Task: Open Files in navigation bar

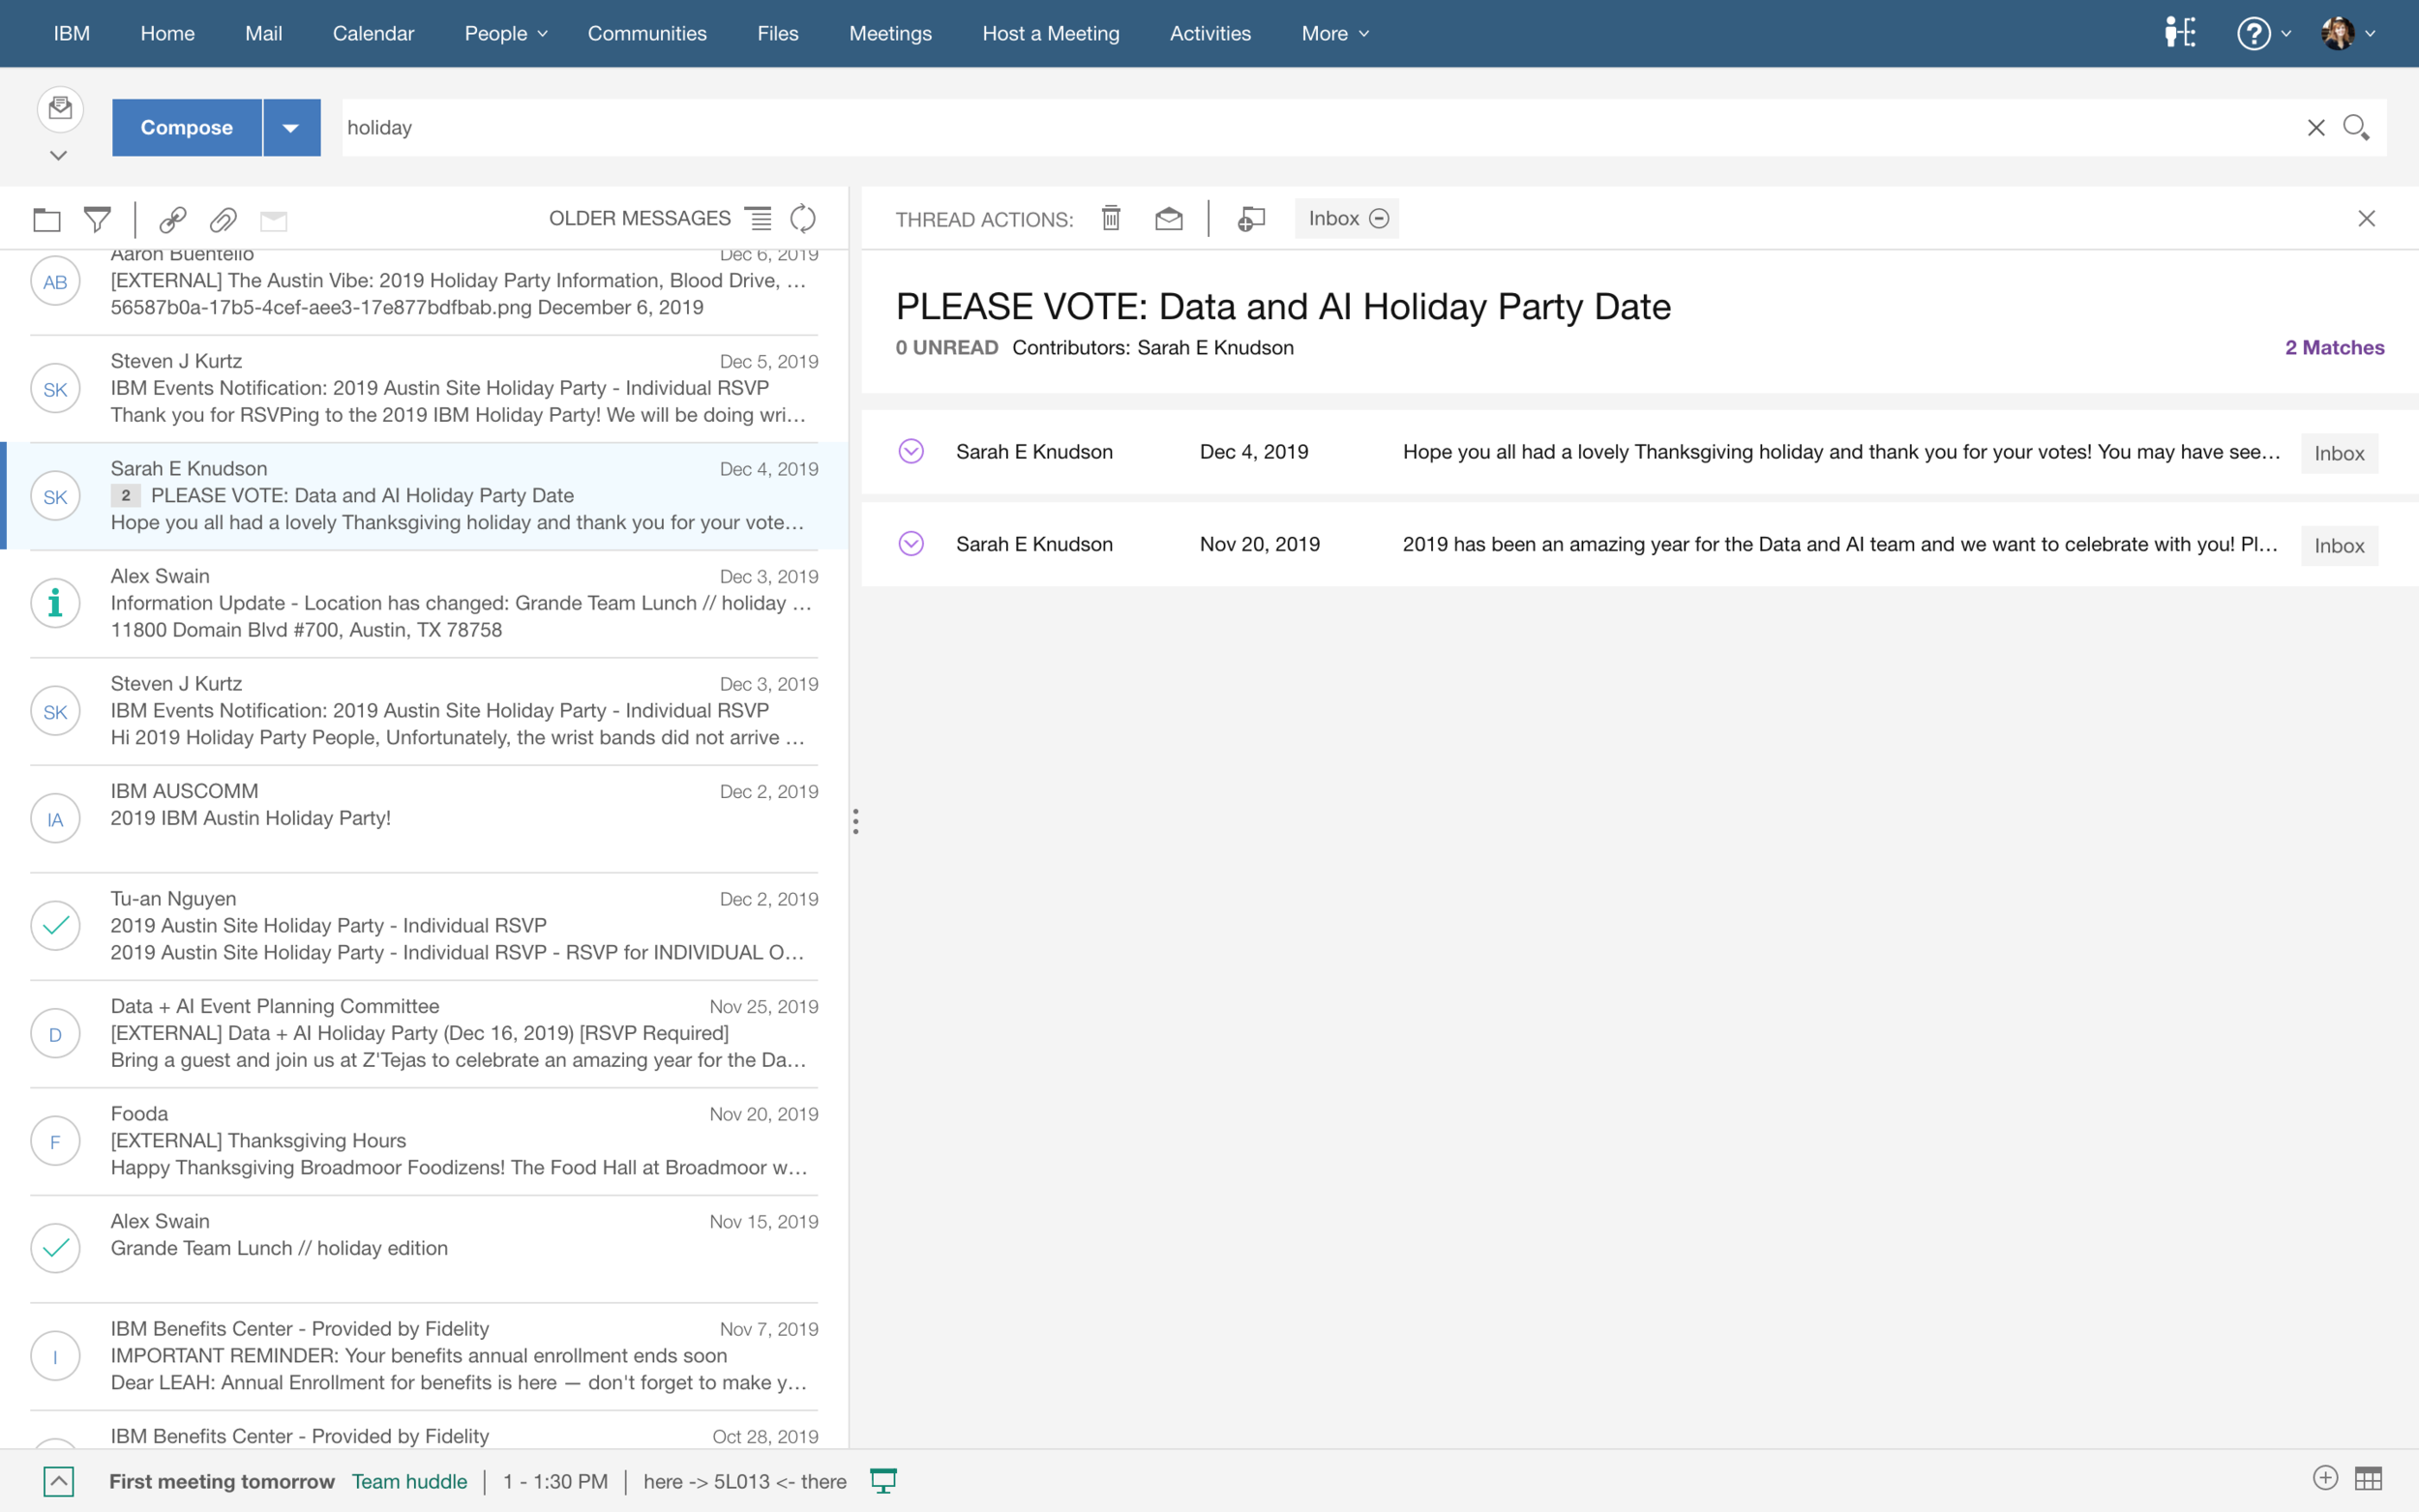Action: [778, 33]
